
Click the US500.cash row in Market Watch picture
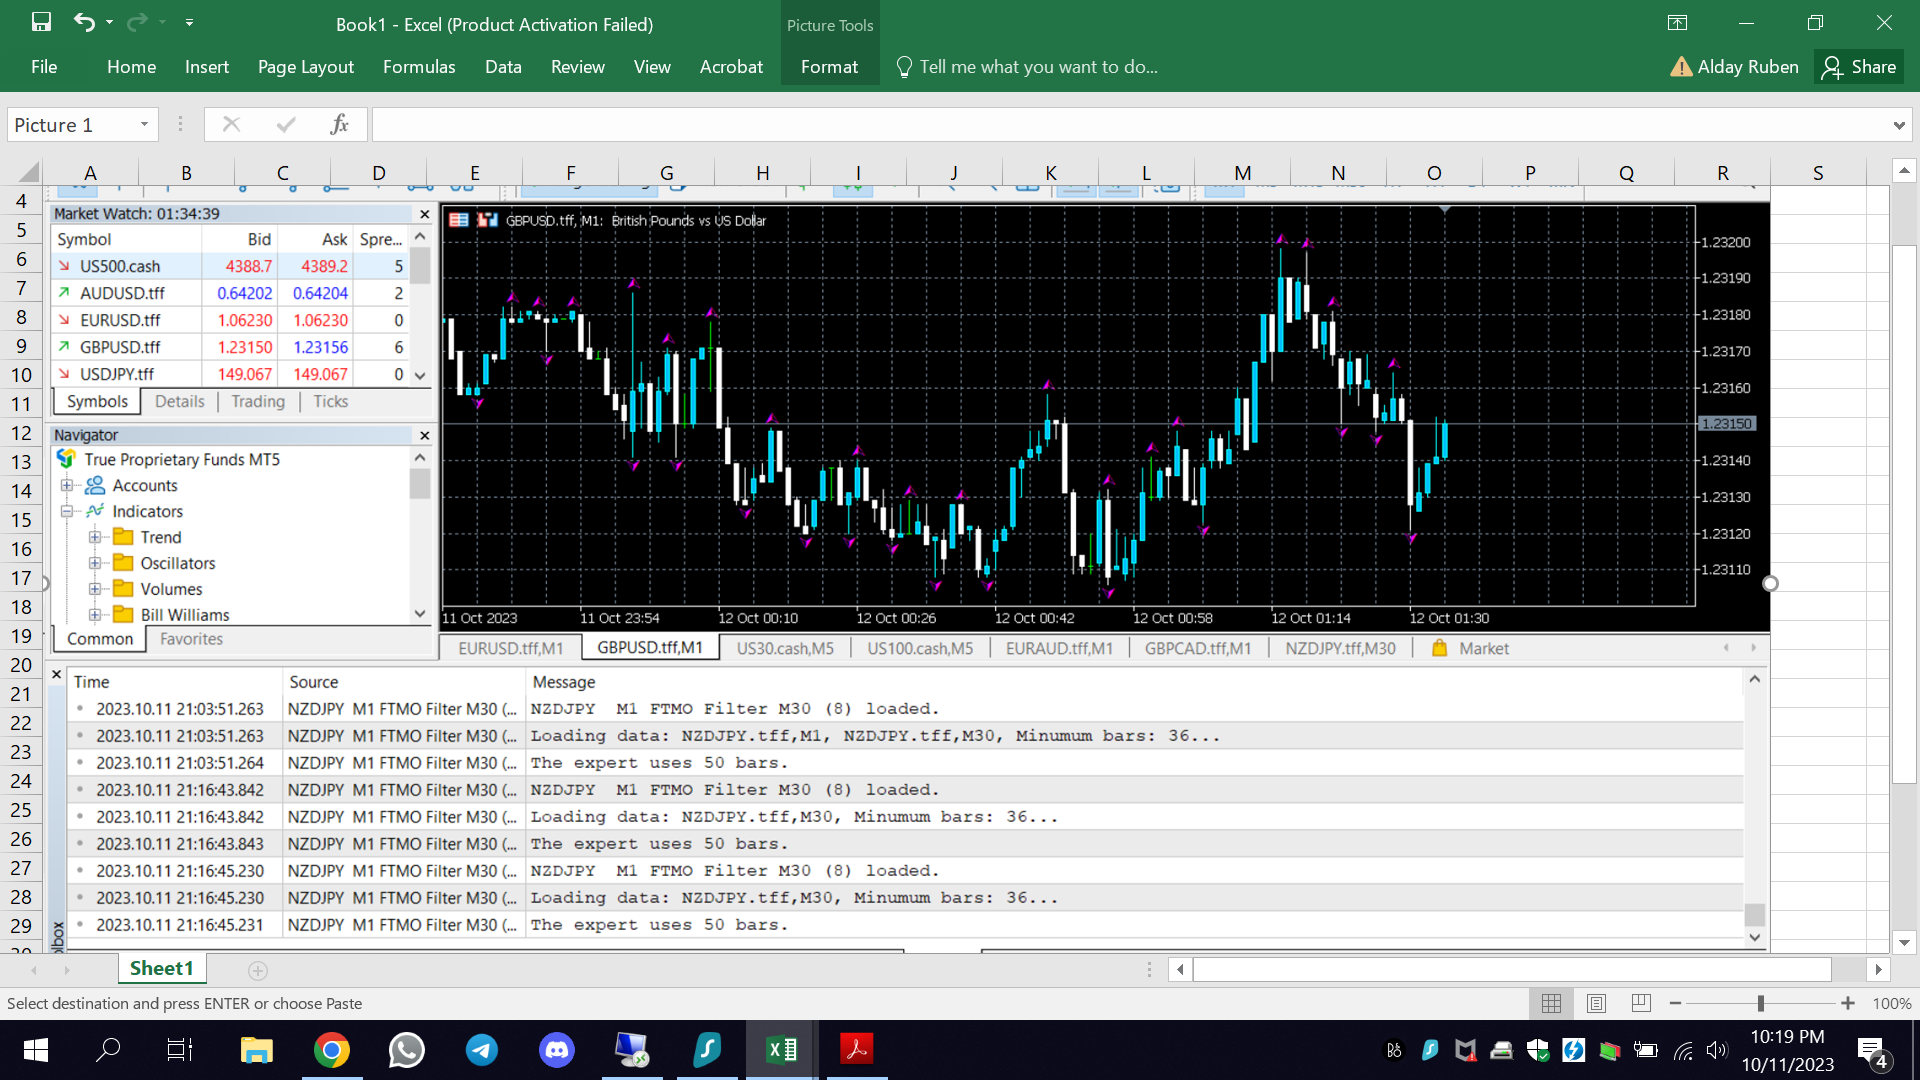tap(230, 266)
